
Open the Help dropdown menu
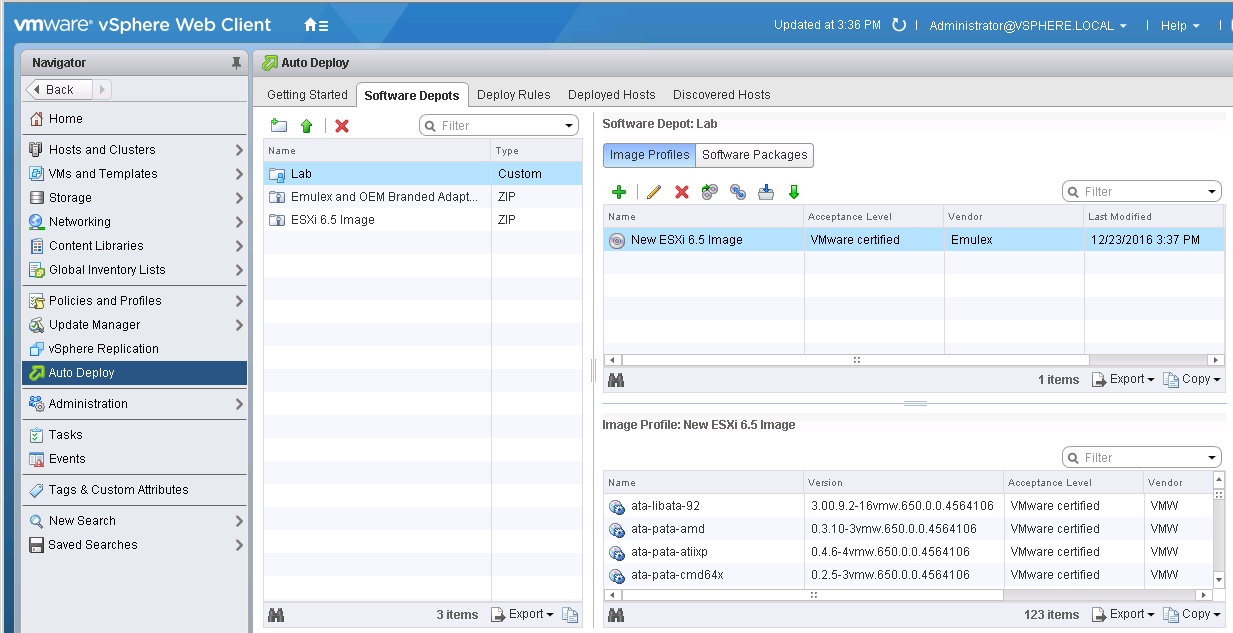tap(1179, 26)
